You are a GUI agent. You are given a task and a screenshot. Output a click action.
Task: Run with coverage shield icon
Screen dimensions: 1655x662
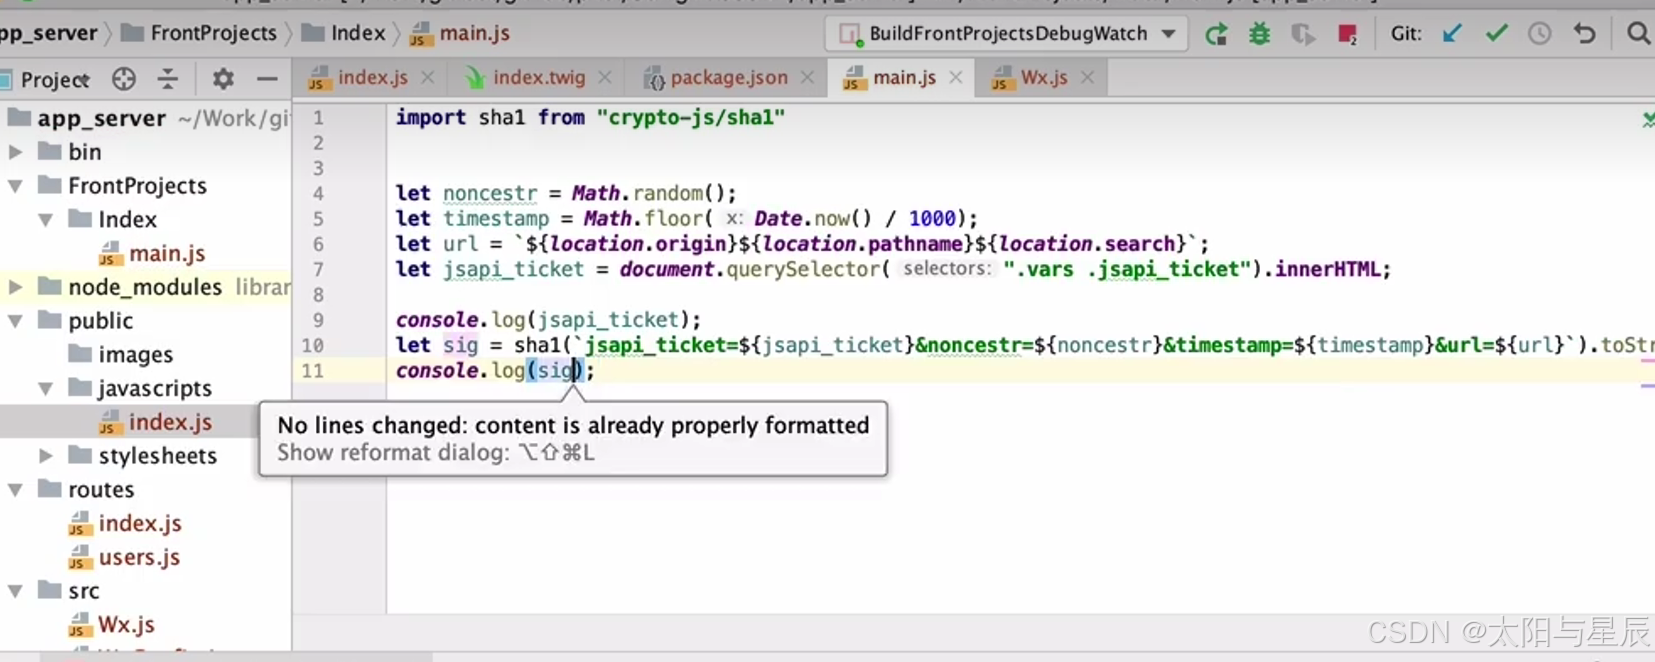(x=1302, y=34)
